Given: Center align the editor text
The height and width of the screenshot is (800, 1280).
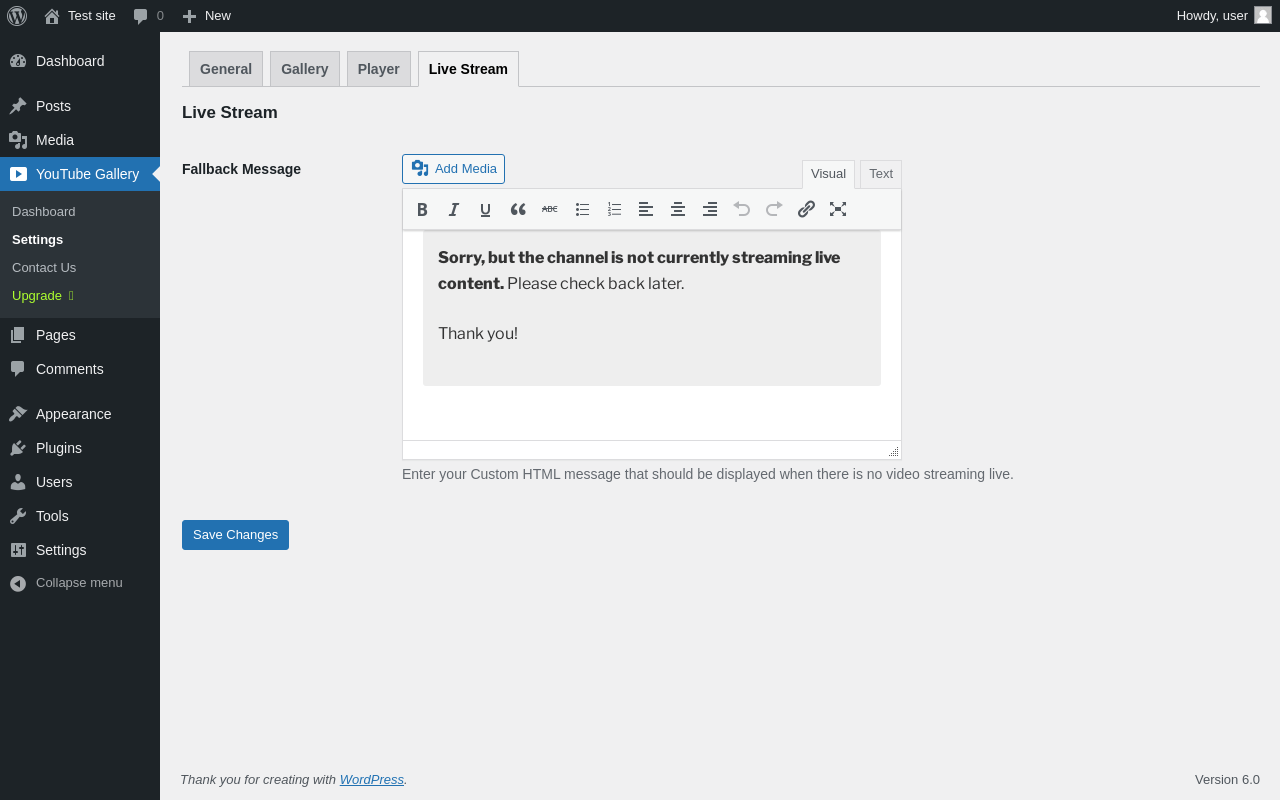Looking at the screenshot, I should point(678,209).
